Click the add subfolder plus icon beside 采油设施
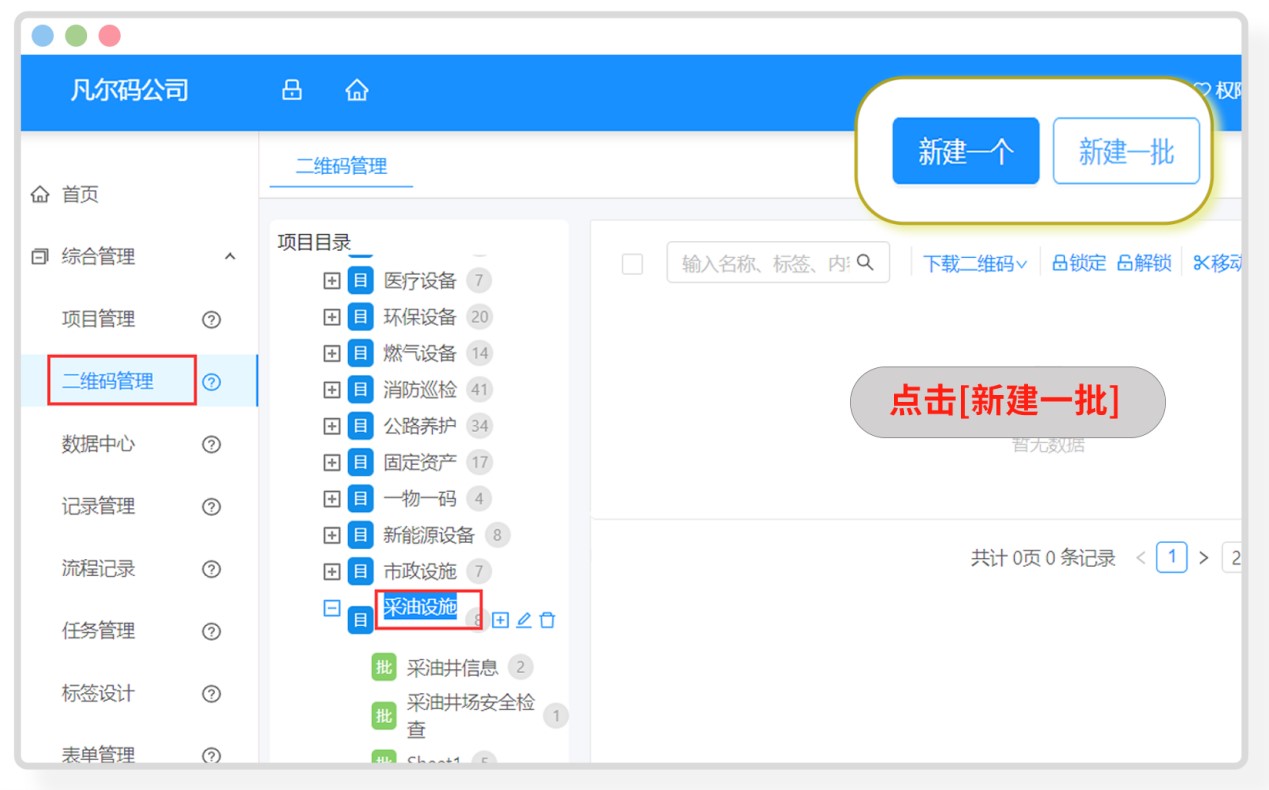The height and width of the screenshot is (790, 1269). click(501, 620)
